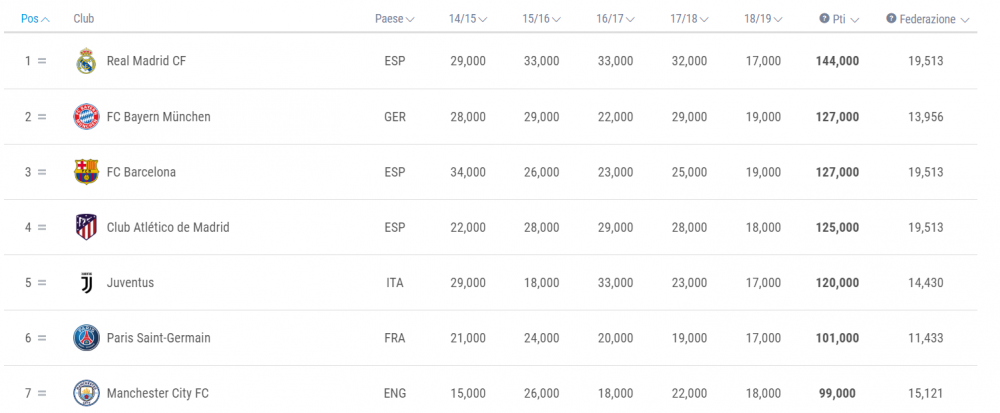
Task: Open the Real Madrid CF club link
Action: click(x=147, y=61)
